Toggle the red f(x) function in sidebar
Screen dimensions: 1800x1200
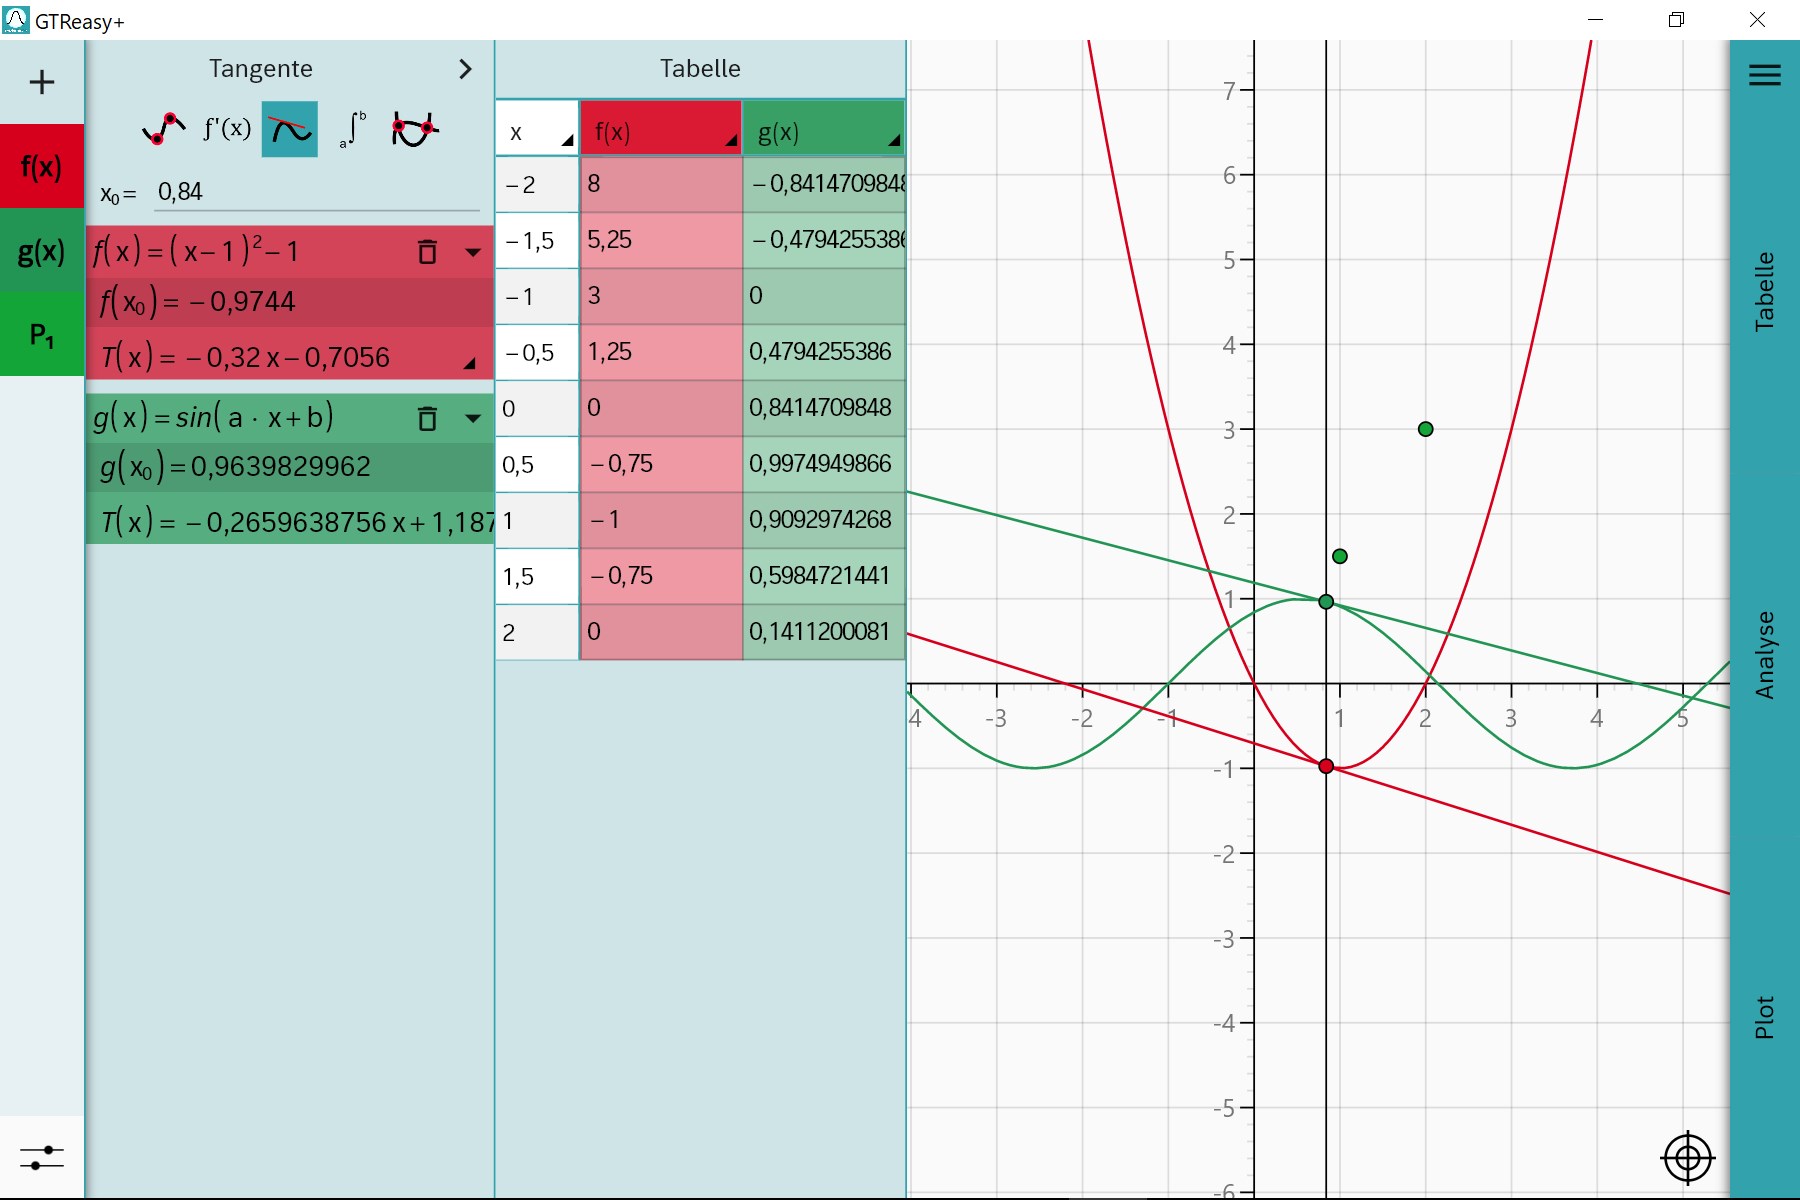pyautogui.click(x=42, y=167)
